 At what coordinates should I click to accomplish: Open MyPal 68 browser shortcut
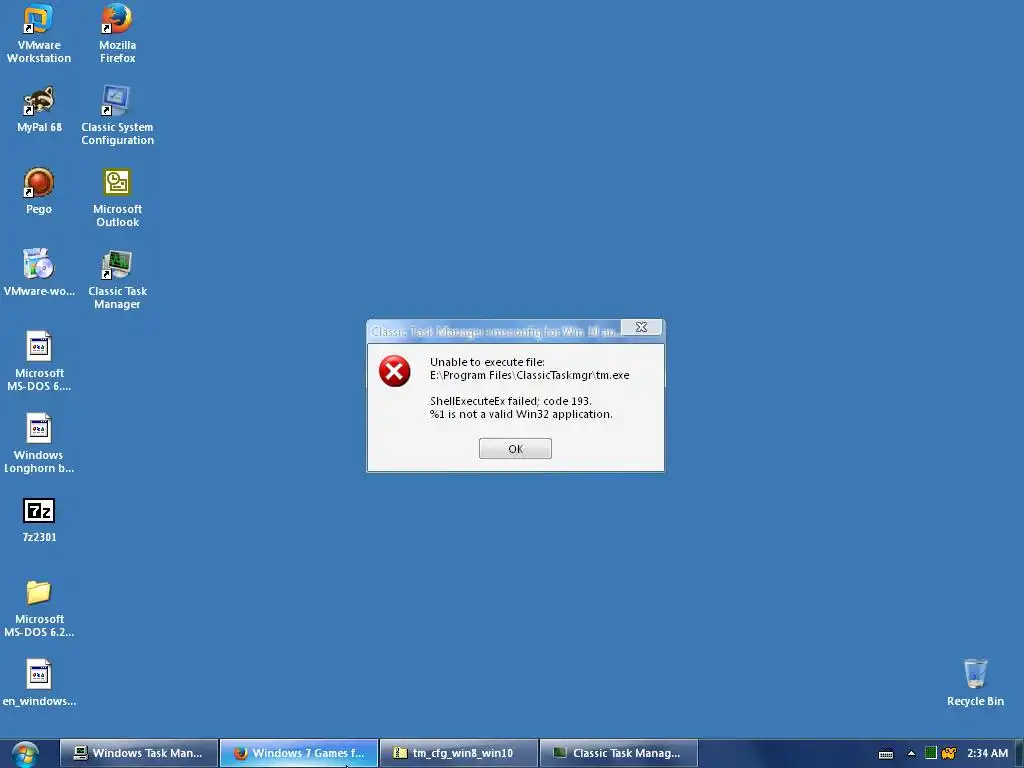[39, 110]
